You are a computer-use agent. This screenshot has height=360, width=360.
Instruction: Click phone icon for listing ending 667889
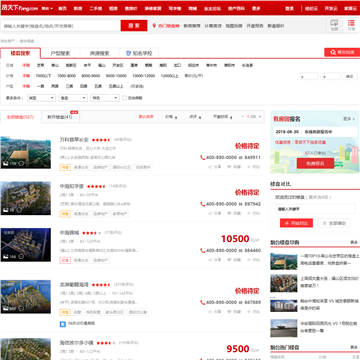202,302
